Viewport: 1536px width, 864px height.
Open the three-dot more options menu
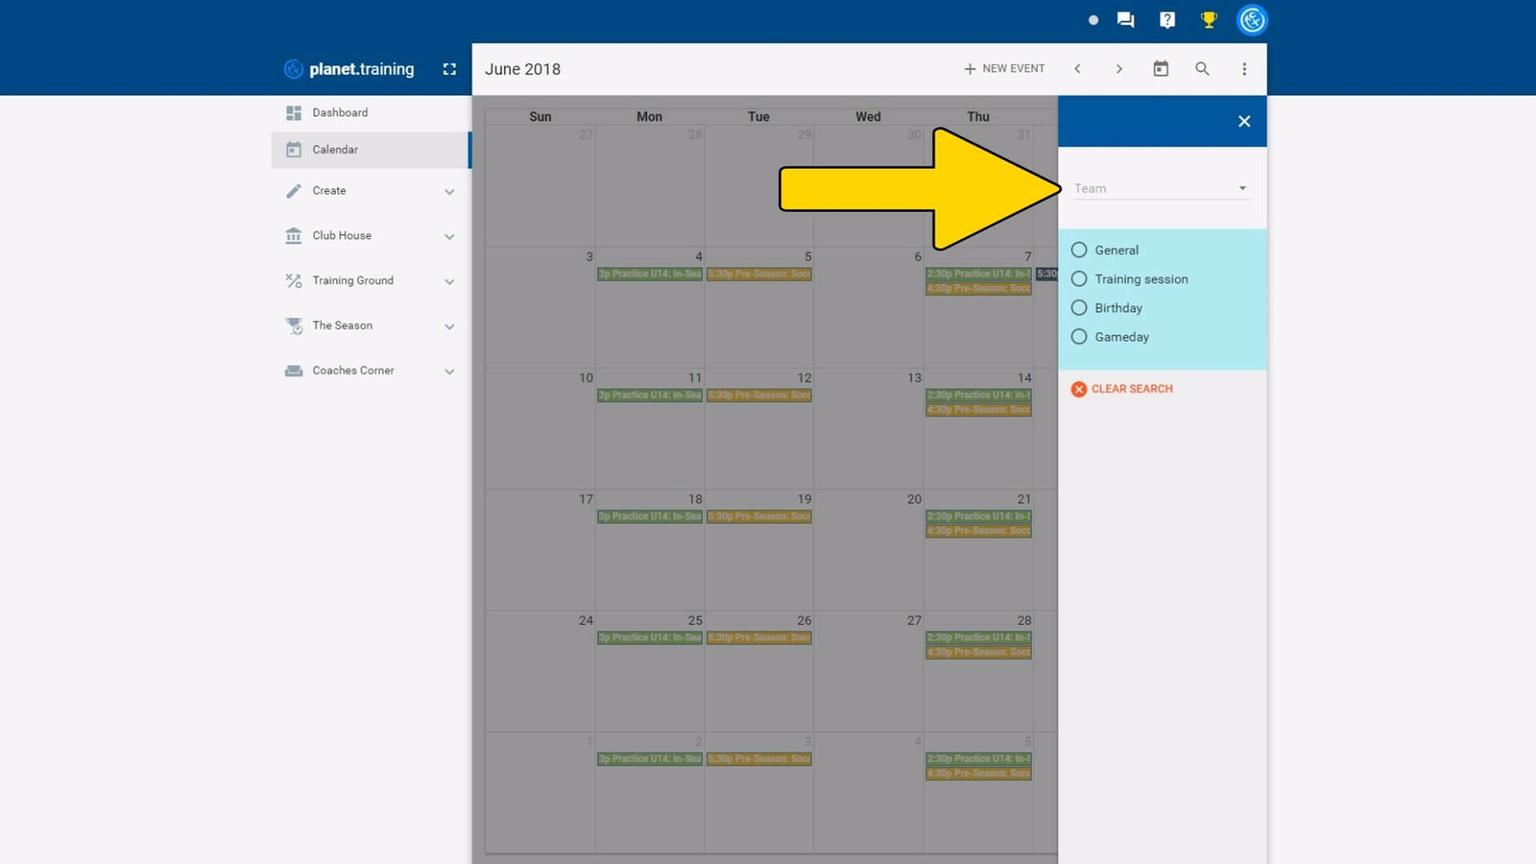1244,69
